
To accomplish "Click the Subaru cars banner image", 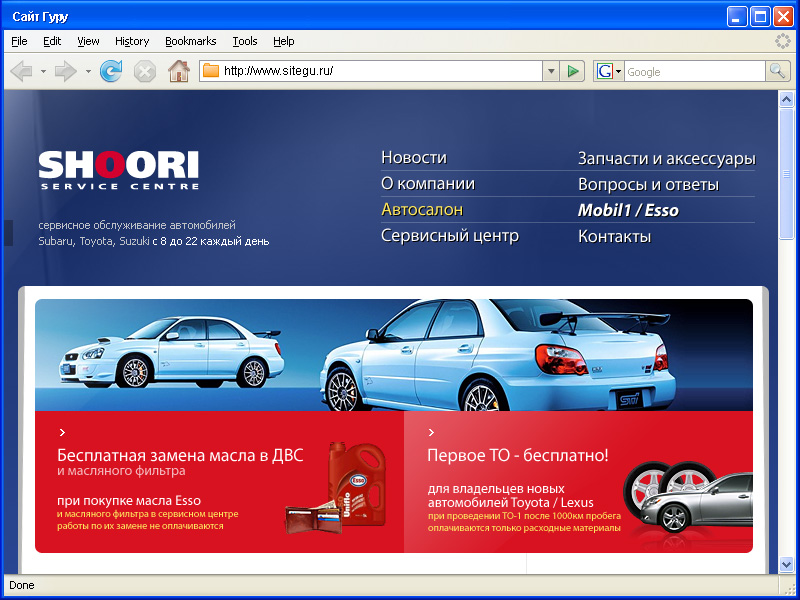I will point(394,355).
